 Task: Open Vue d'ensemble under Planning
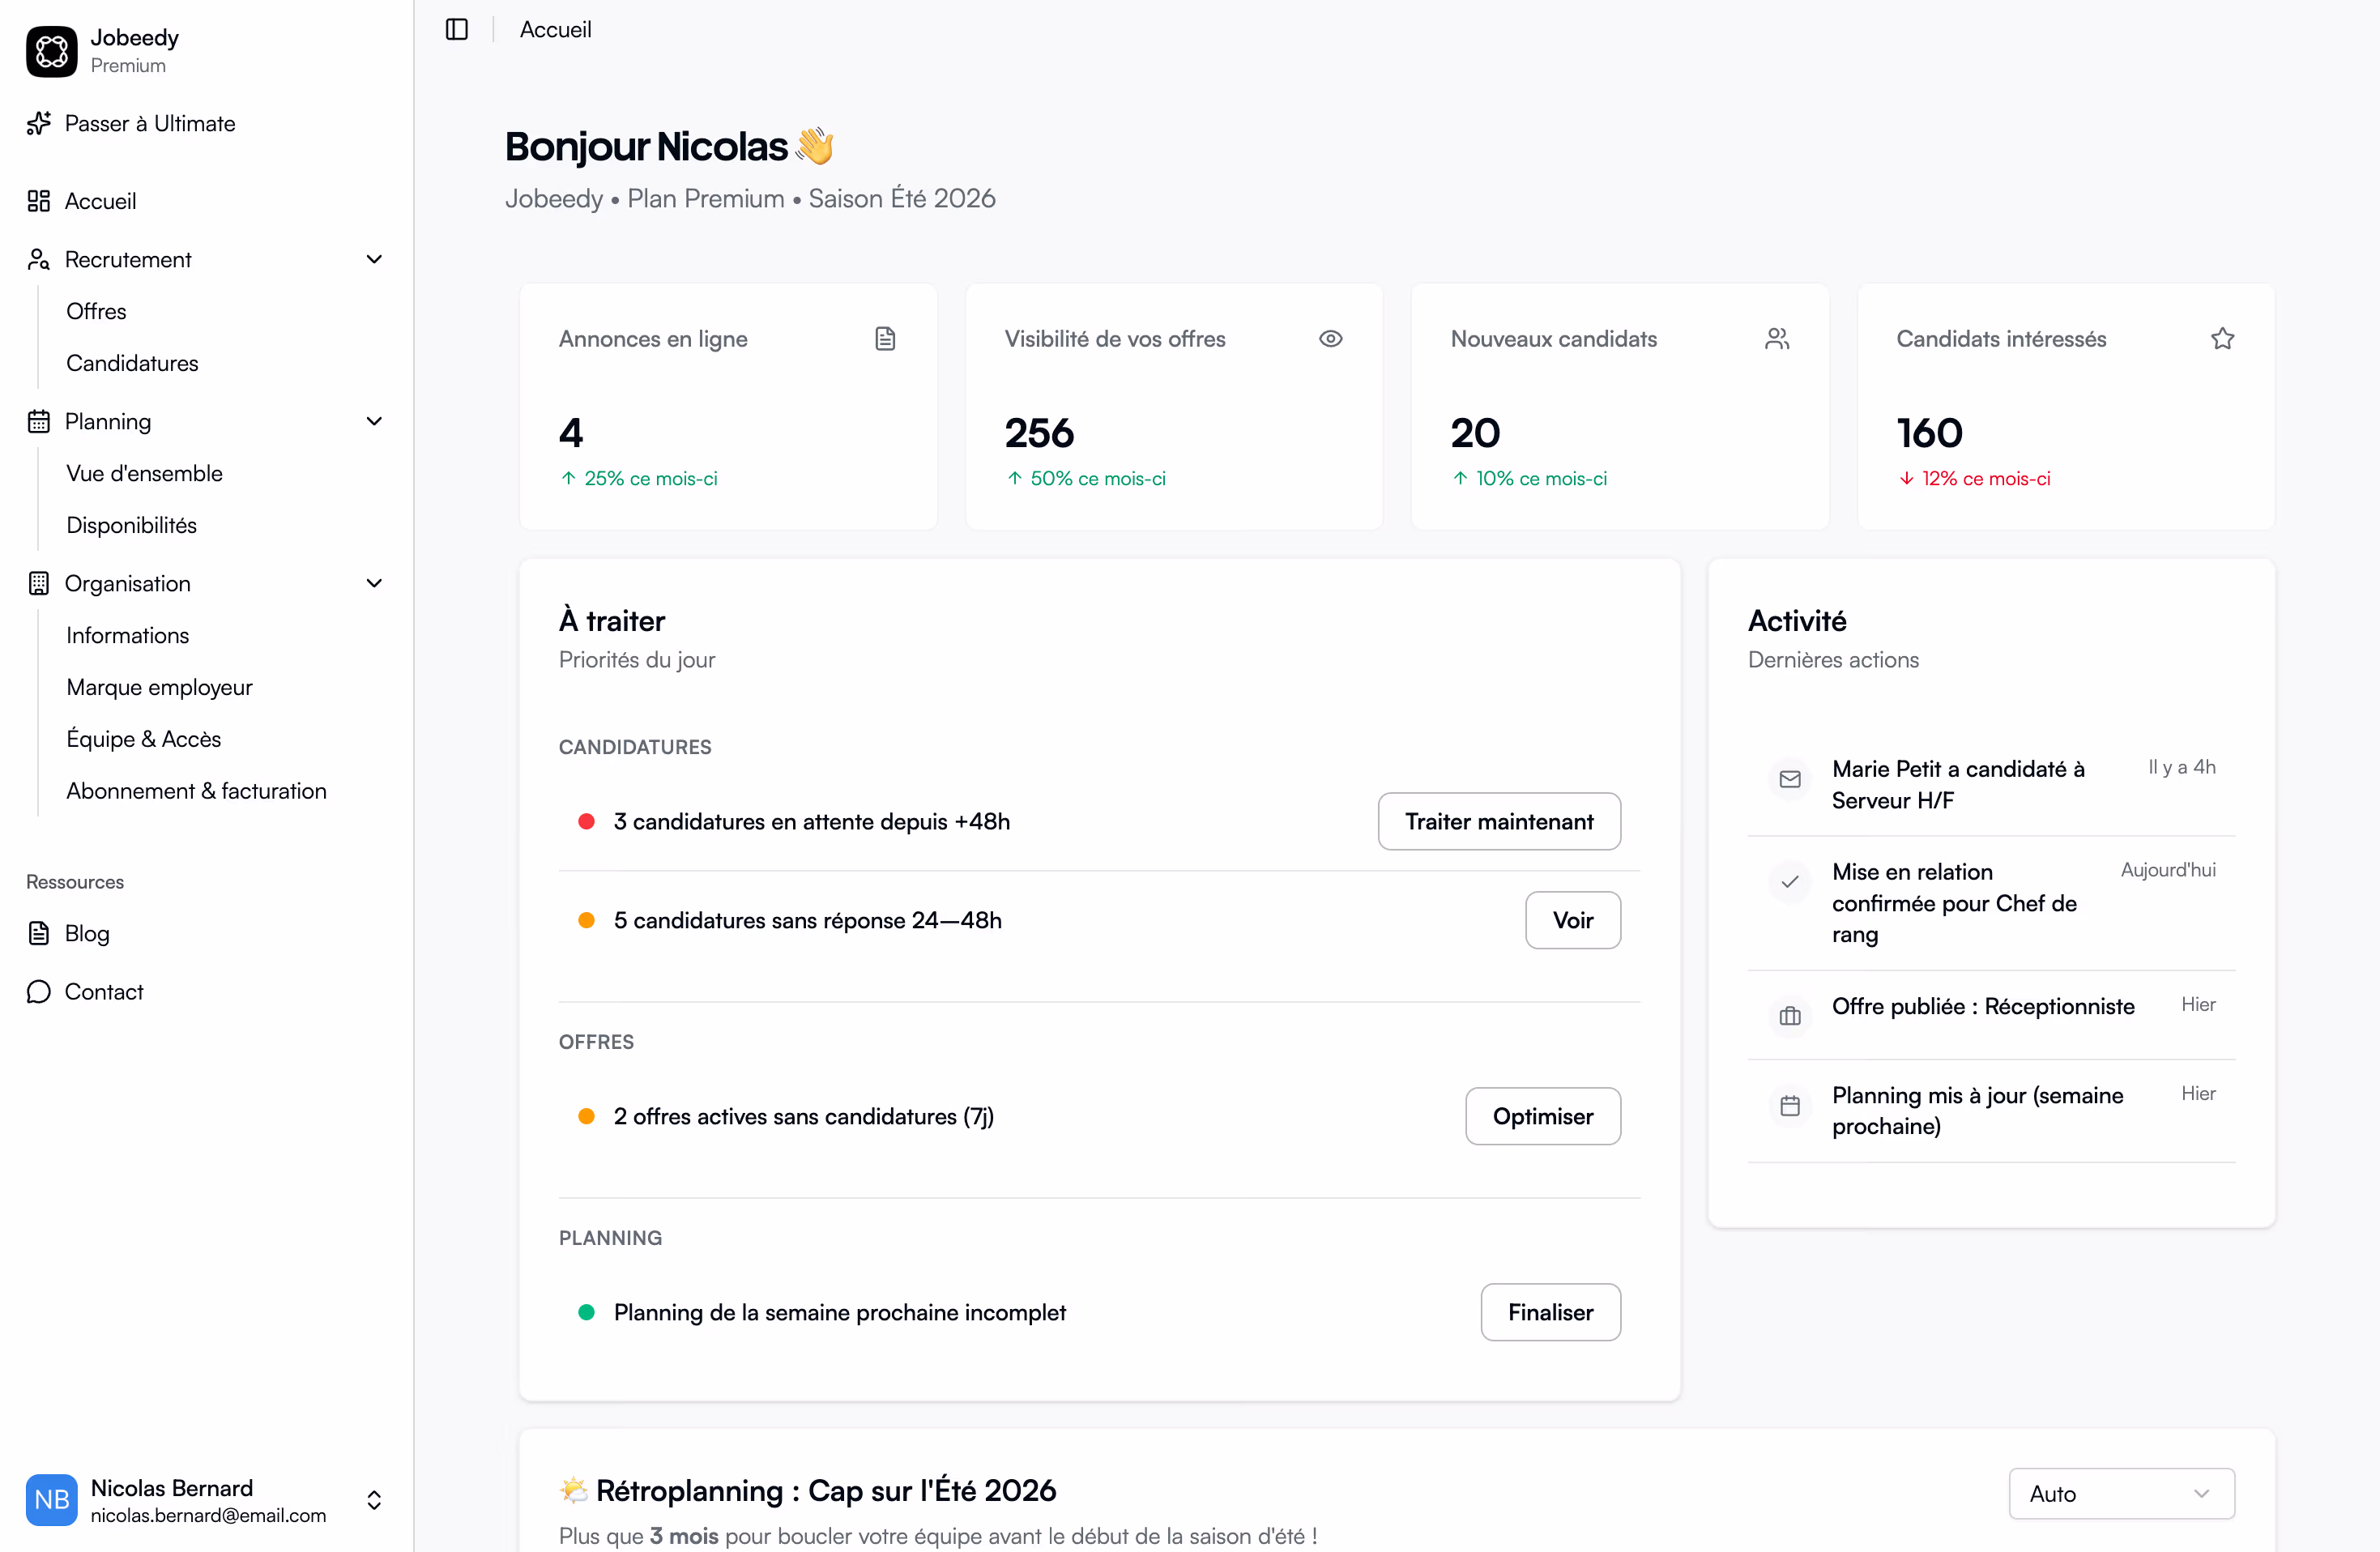(x=144, y=473)
